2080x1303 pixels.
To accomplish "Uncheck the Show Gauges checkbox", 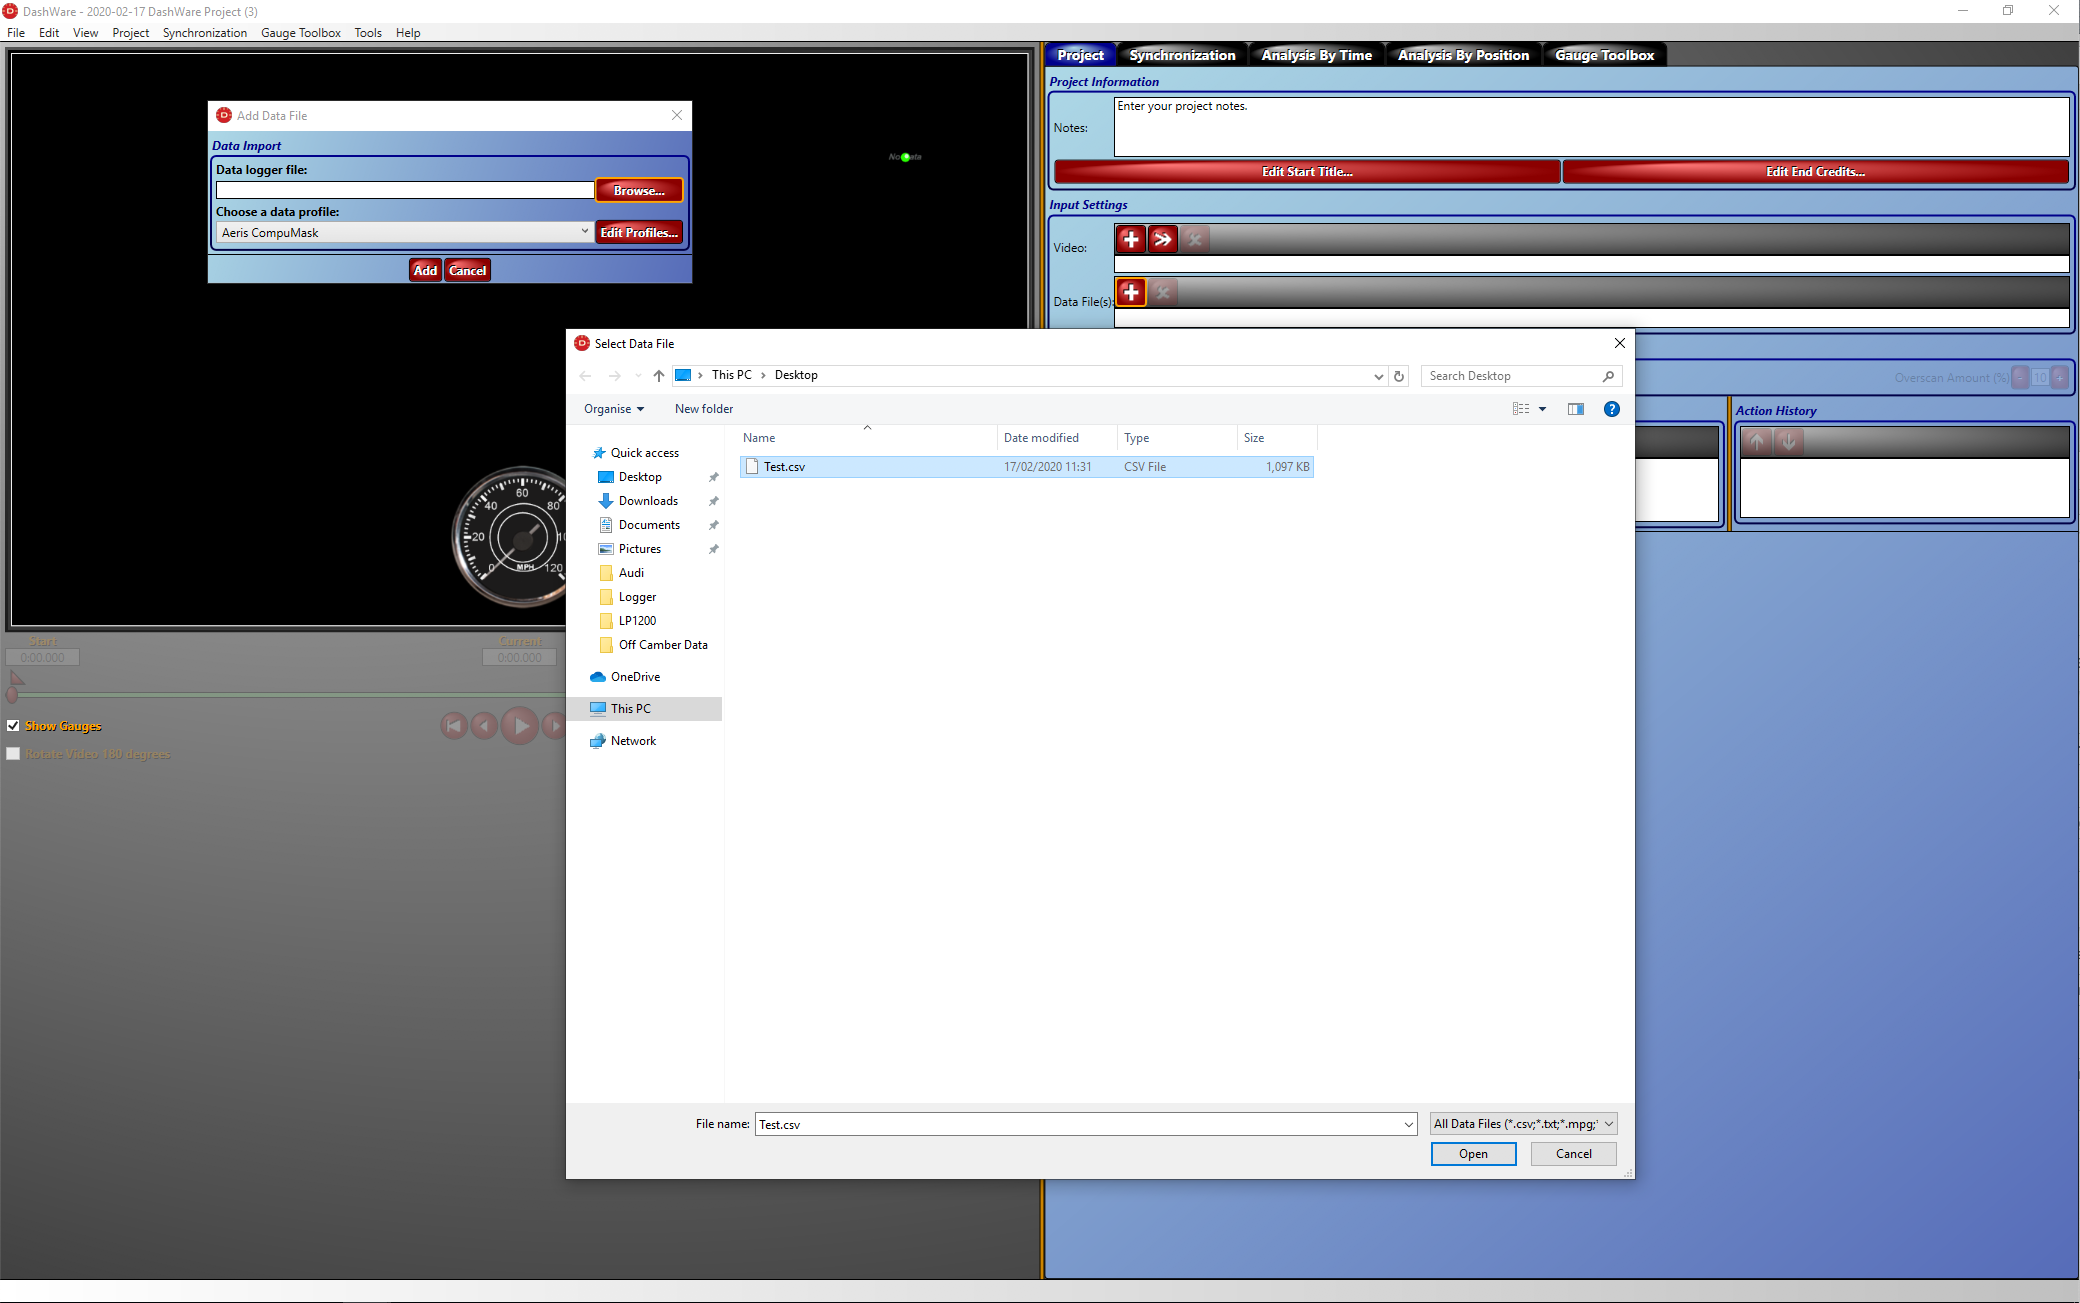I will [x=13, y=726].
